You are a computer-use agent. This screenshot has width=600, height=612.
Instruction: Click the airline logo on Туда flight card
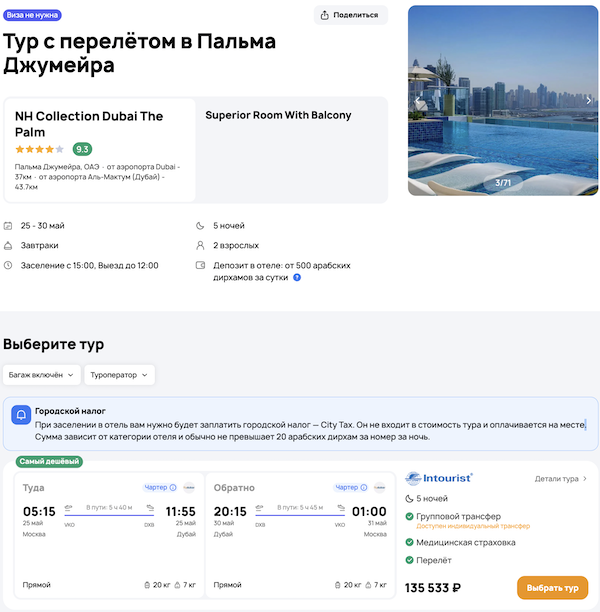[x=189, y=488]
